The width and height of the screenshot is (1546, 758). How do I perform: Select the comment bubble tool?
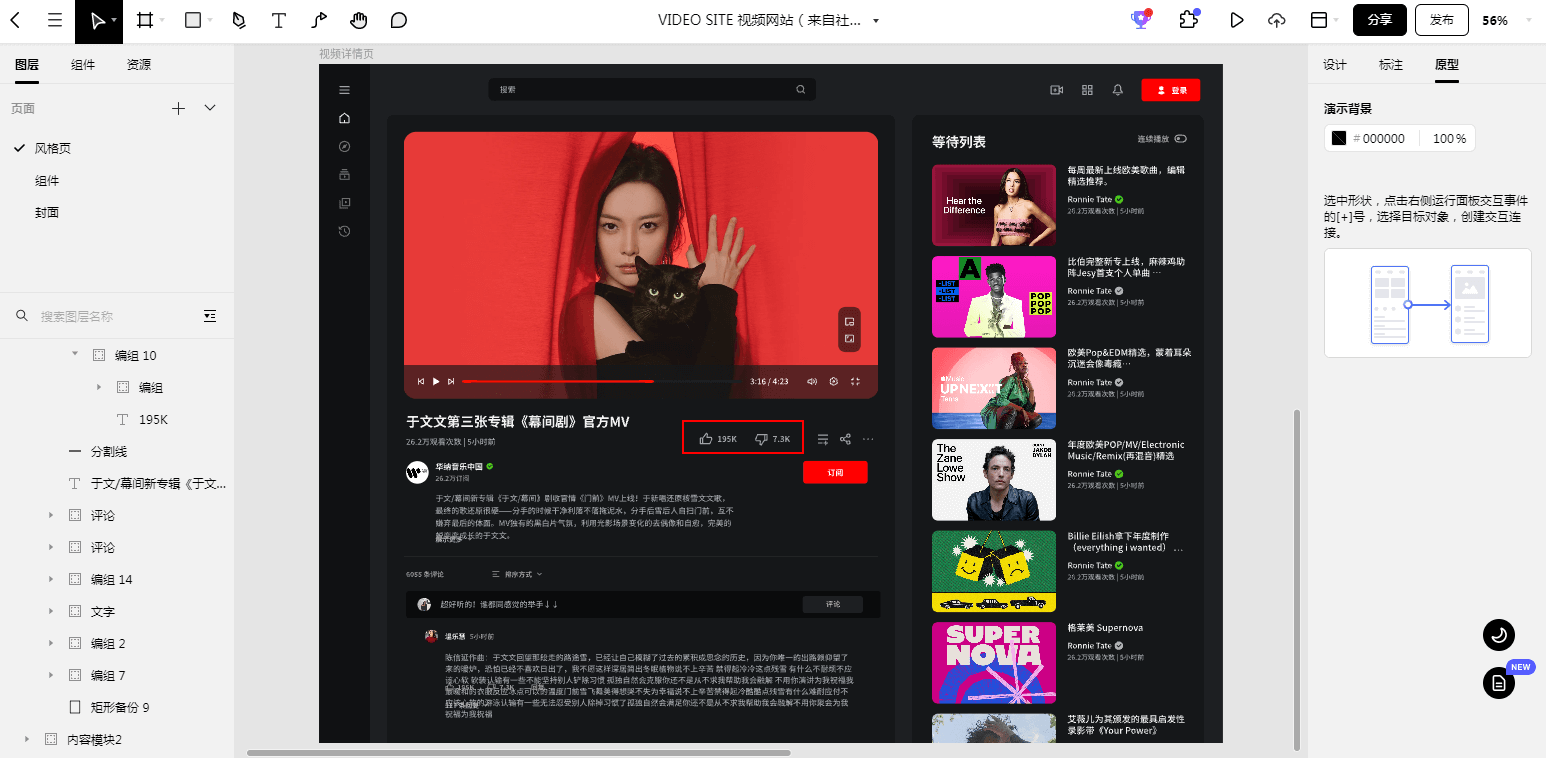click(x=399, y=20)
